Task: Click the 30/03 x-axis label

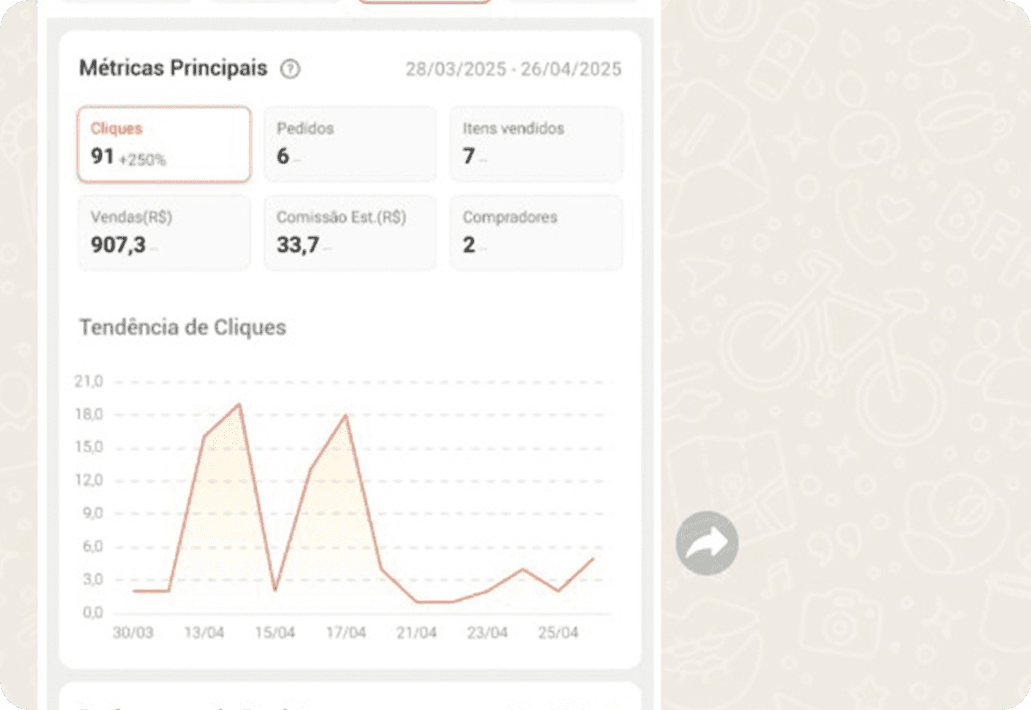Action: pos(133,633)
